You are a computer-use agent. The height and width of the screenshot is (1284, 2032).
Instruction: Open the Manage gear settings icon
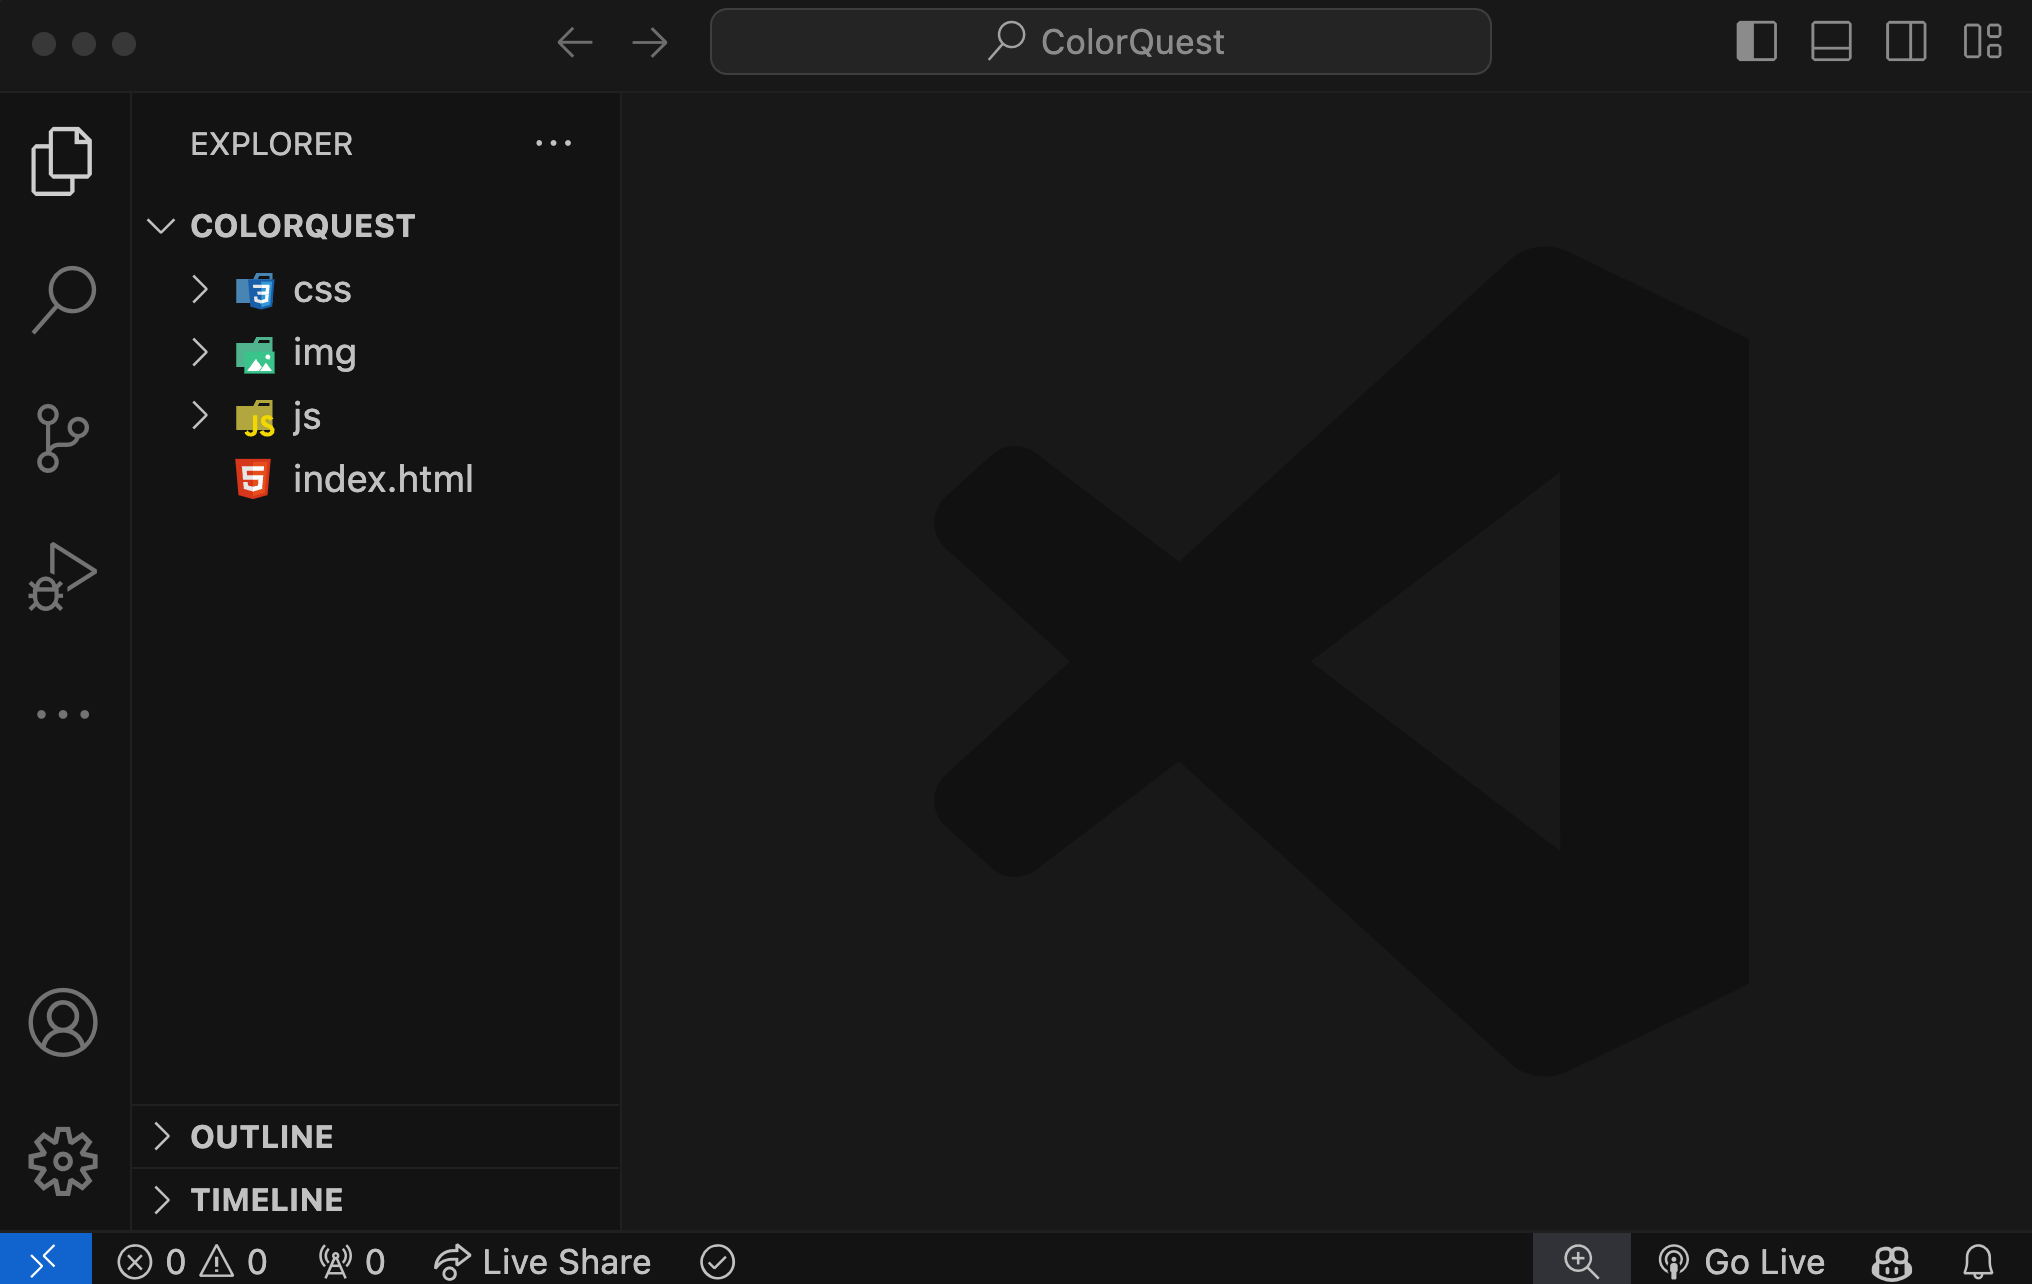coord(62,1161)
